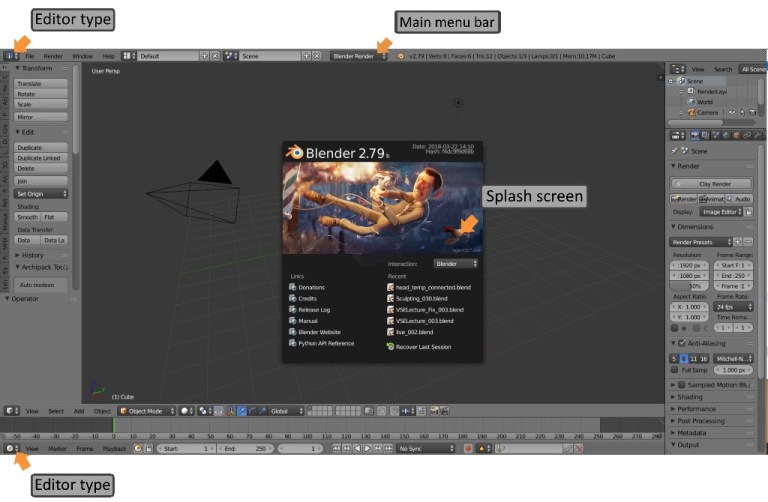Image resolution: width=768 pixels, height=502 pixels.
Task: Select the Render Layers properties tab icon
Action: coord(705,135)
